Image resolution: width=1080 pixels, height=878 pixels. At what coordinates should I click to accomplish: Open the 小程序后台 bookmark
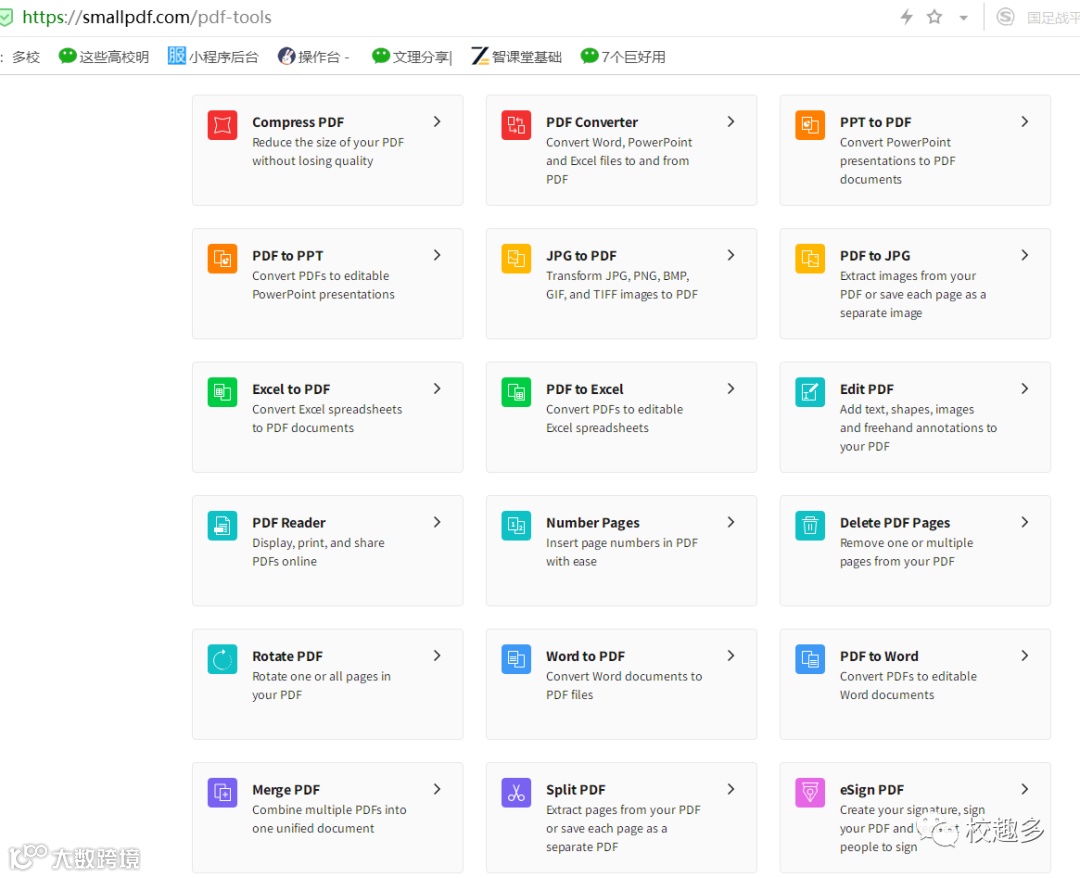(214, 56)
